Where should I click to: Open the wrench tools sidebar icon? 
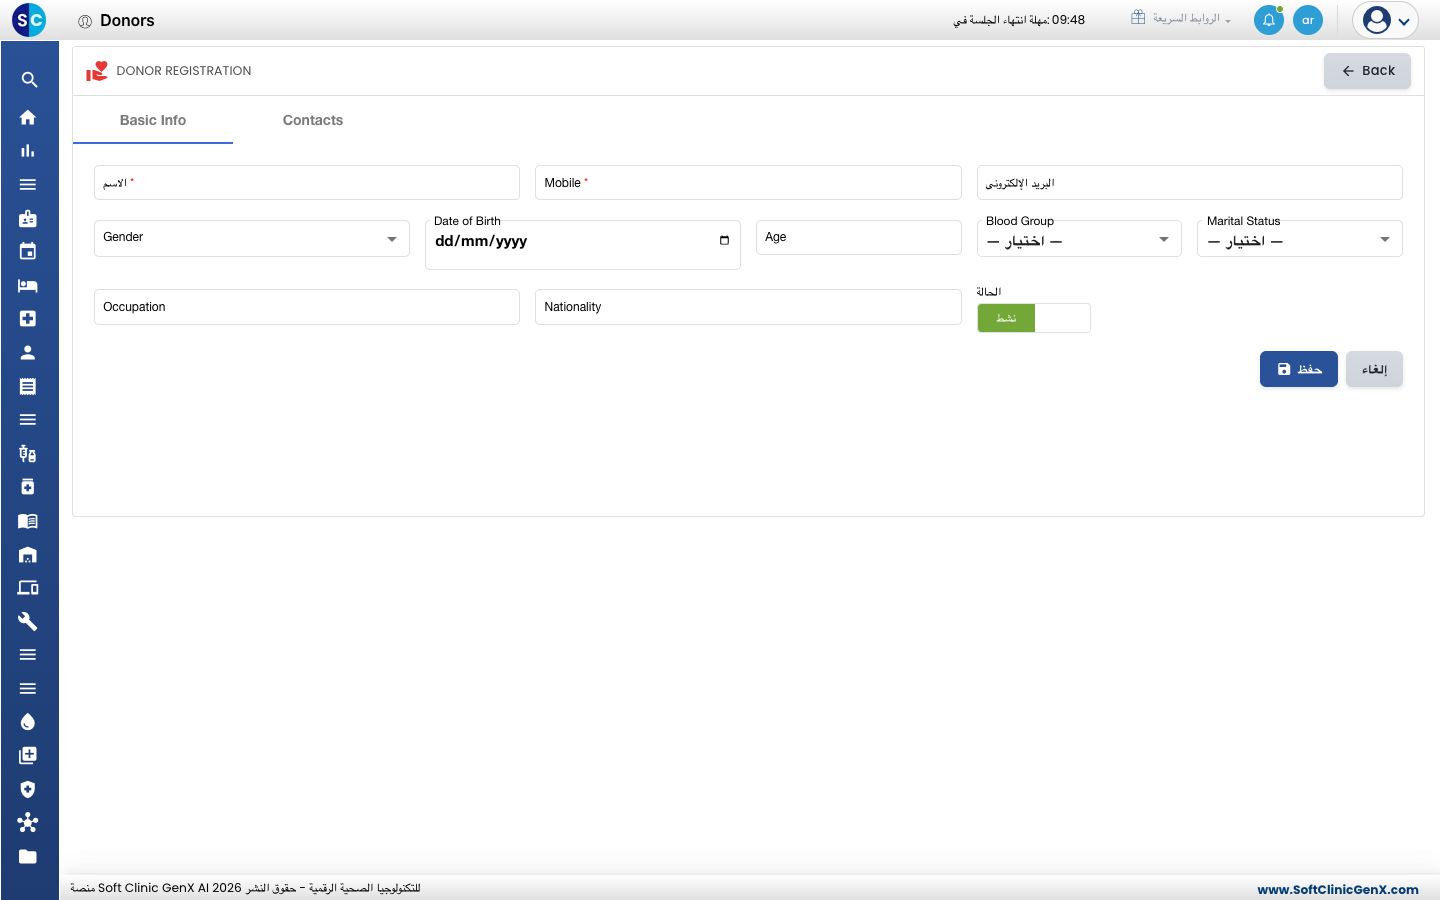point(28,622)
